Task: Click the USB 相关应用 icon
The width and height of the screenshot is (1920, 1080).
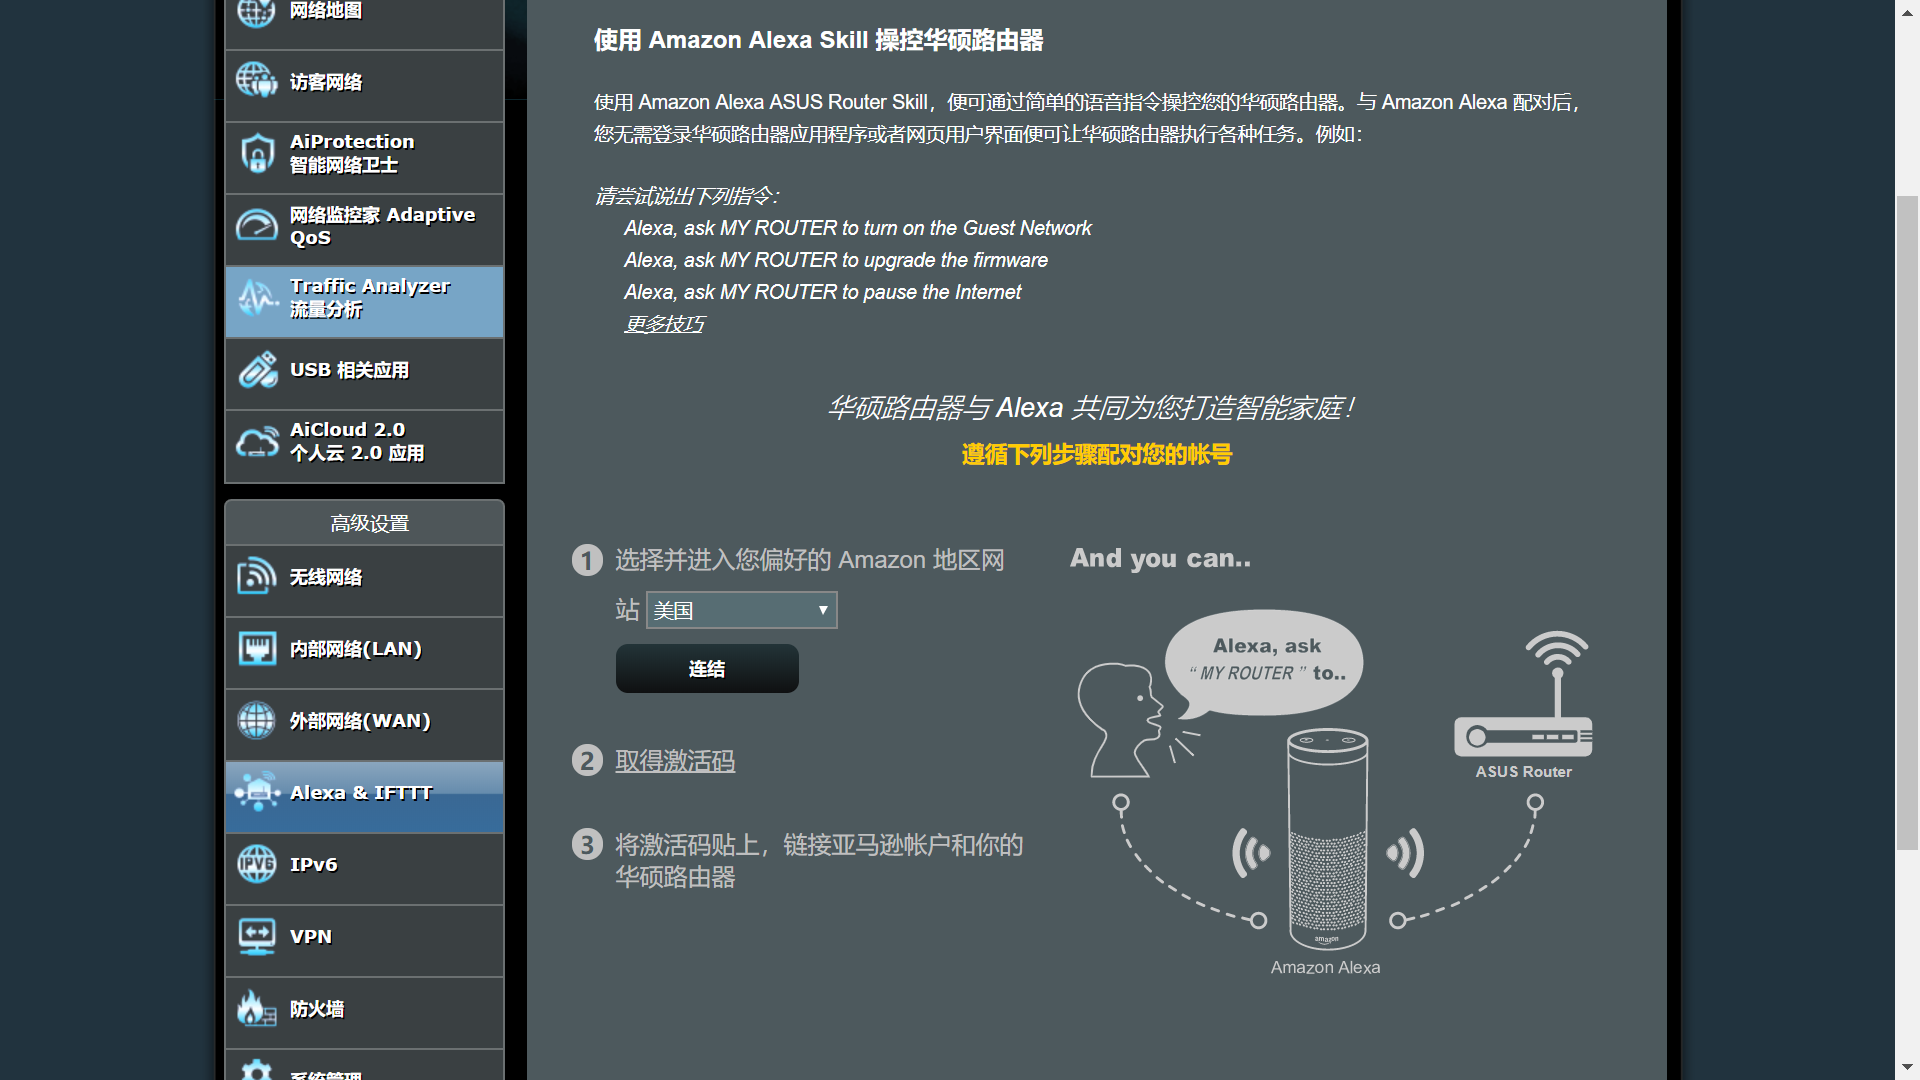Action: click(x=257, y=369)
